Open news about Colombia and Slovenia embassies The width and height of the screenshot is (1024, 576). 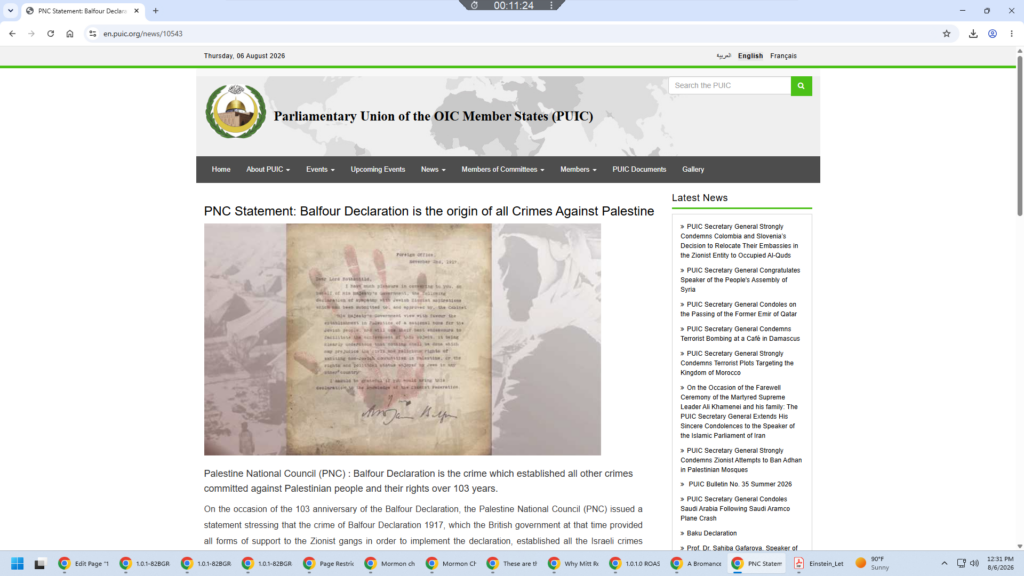click(739, 241)
